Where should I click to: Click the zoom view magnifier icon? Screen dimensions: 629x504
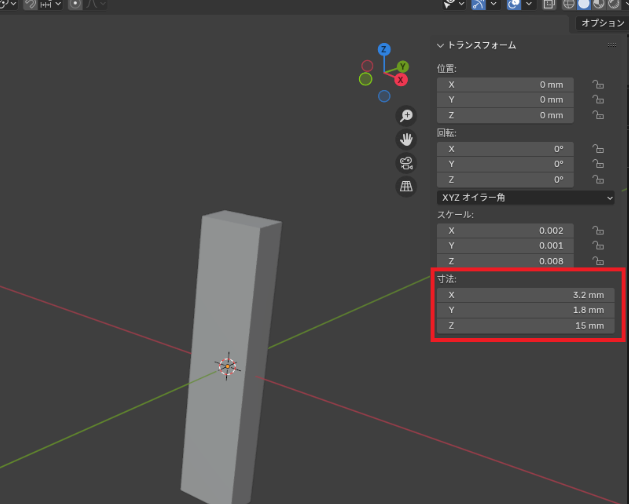406,116
